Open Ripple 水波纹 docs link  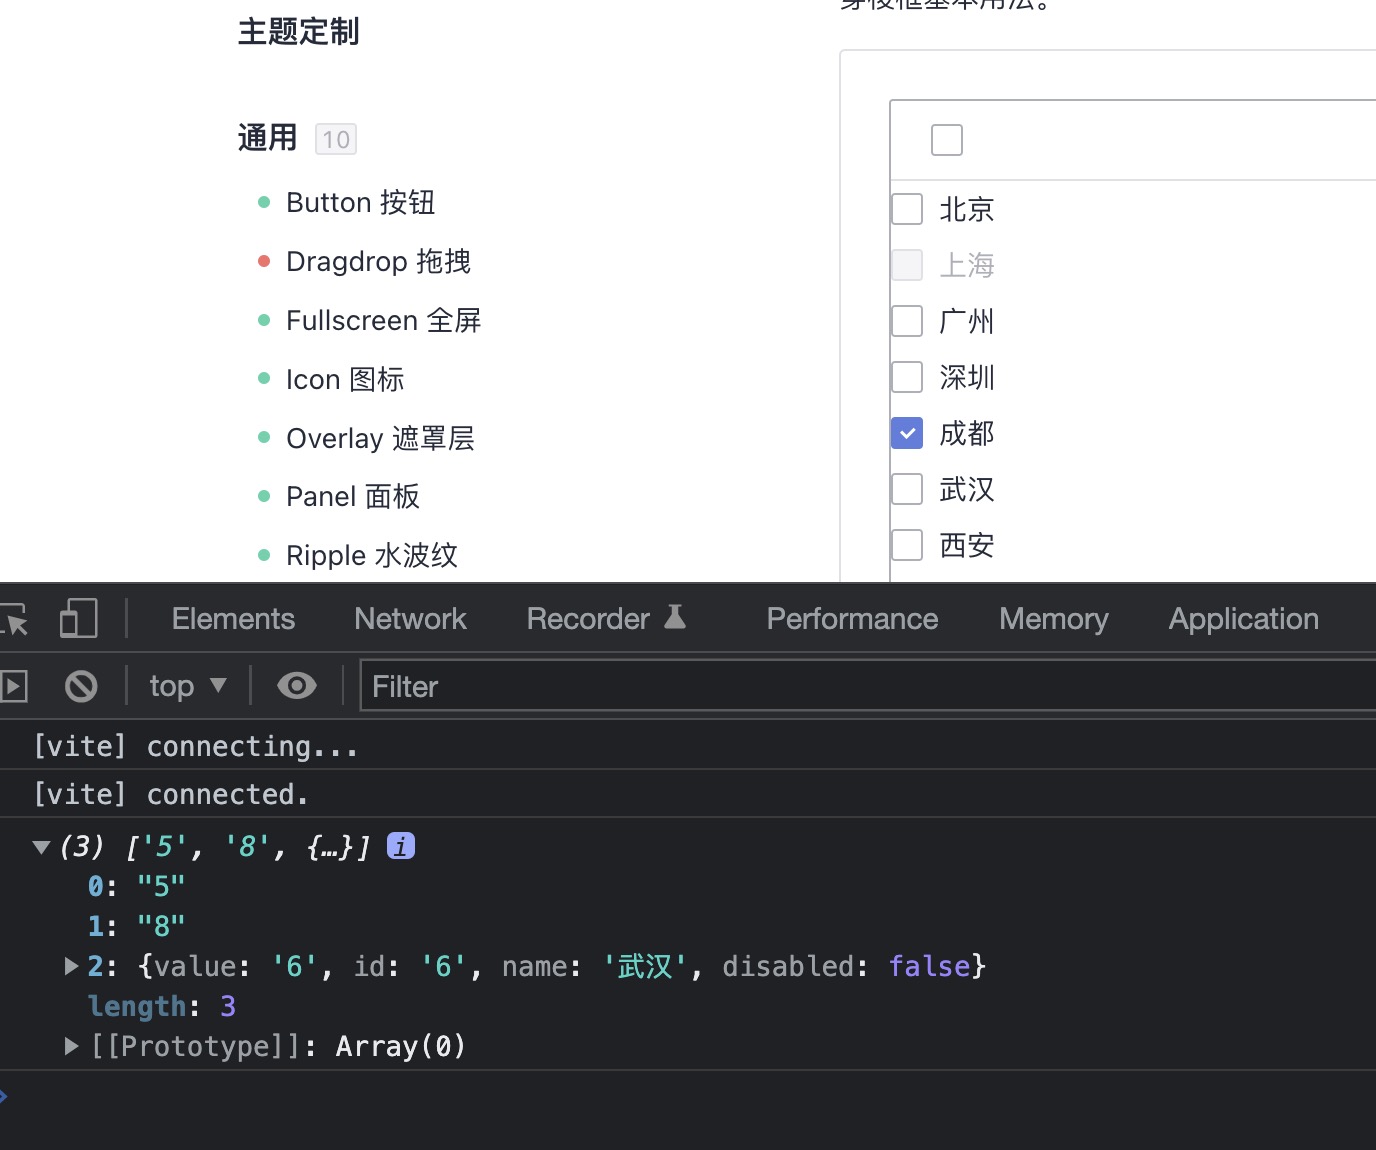(x=372, y=555)
